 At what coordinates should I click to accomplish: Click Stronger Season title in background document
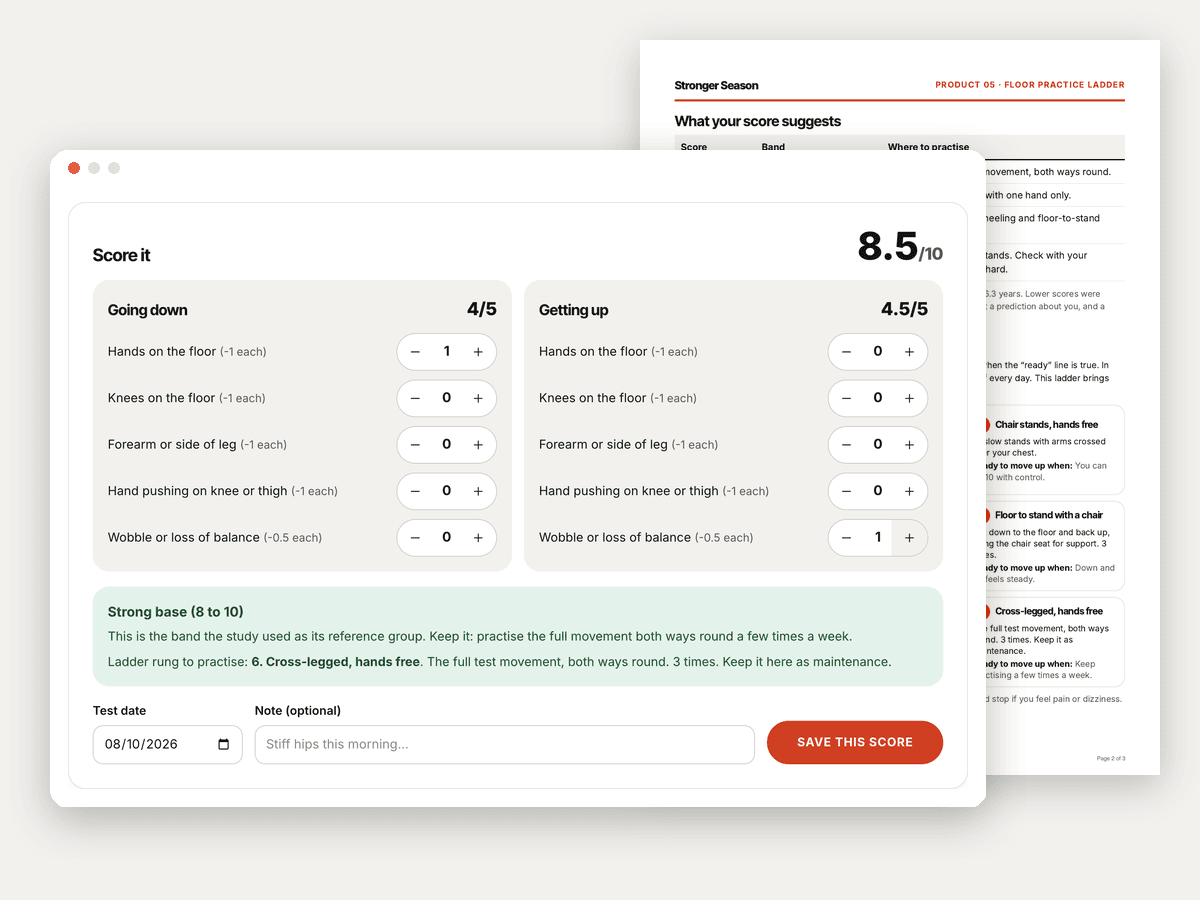[x=717, y=86]
